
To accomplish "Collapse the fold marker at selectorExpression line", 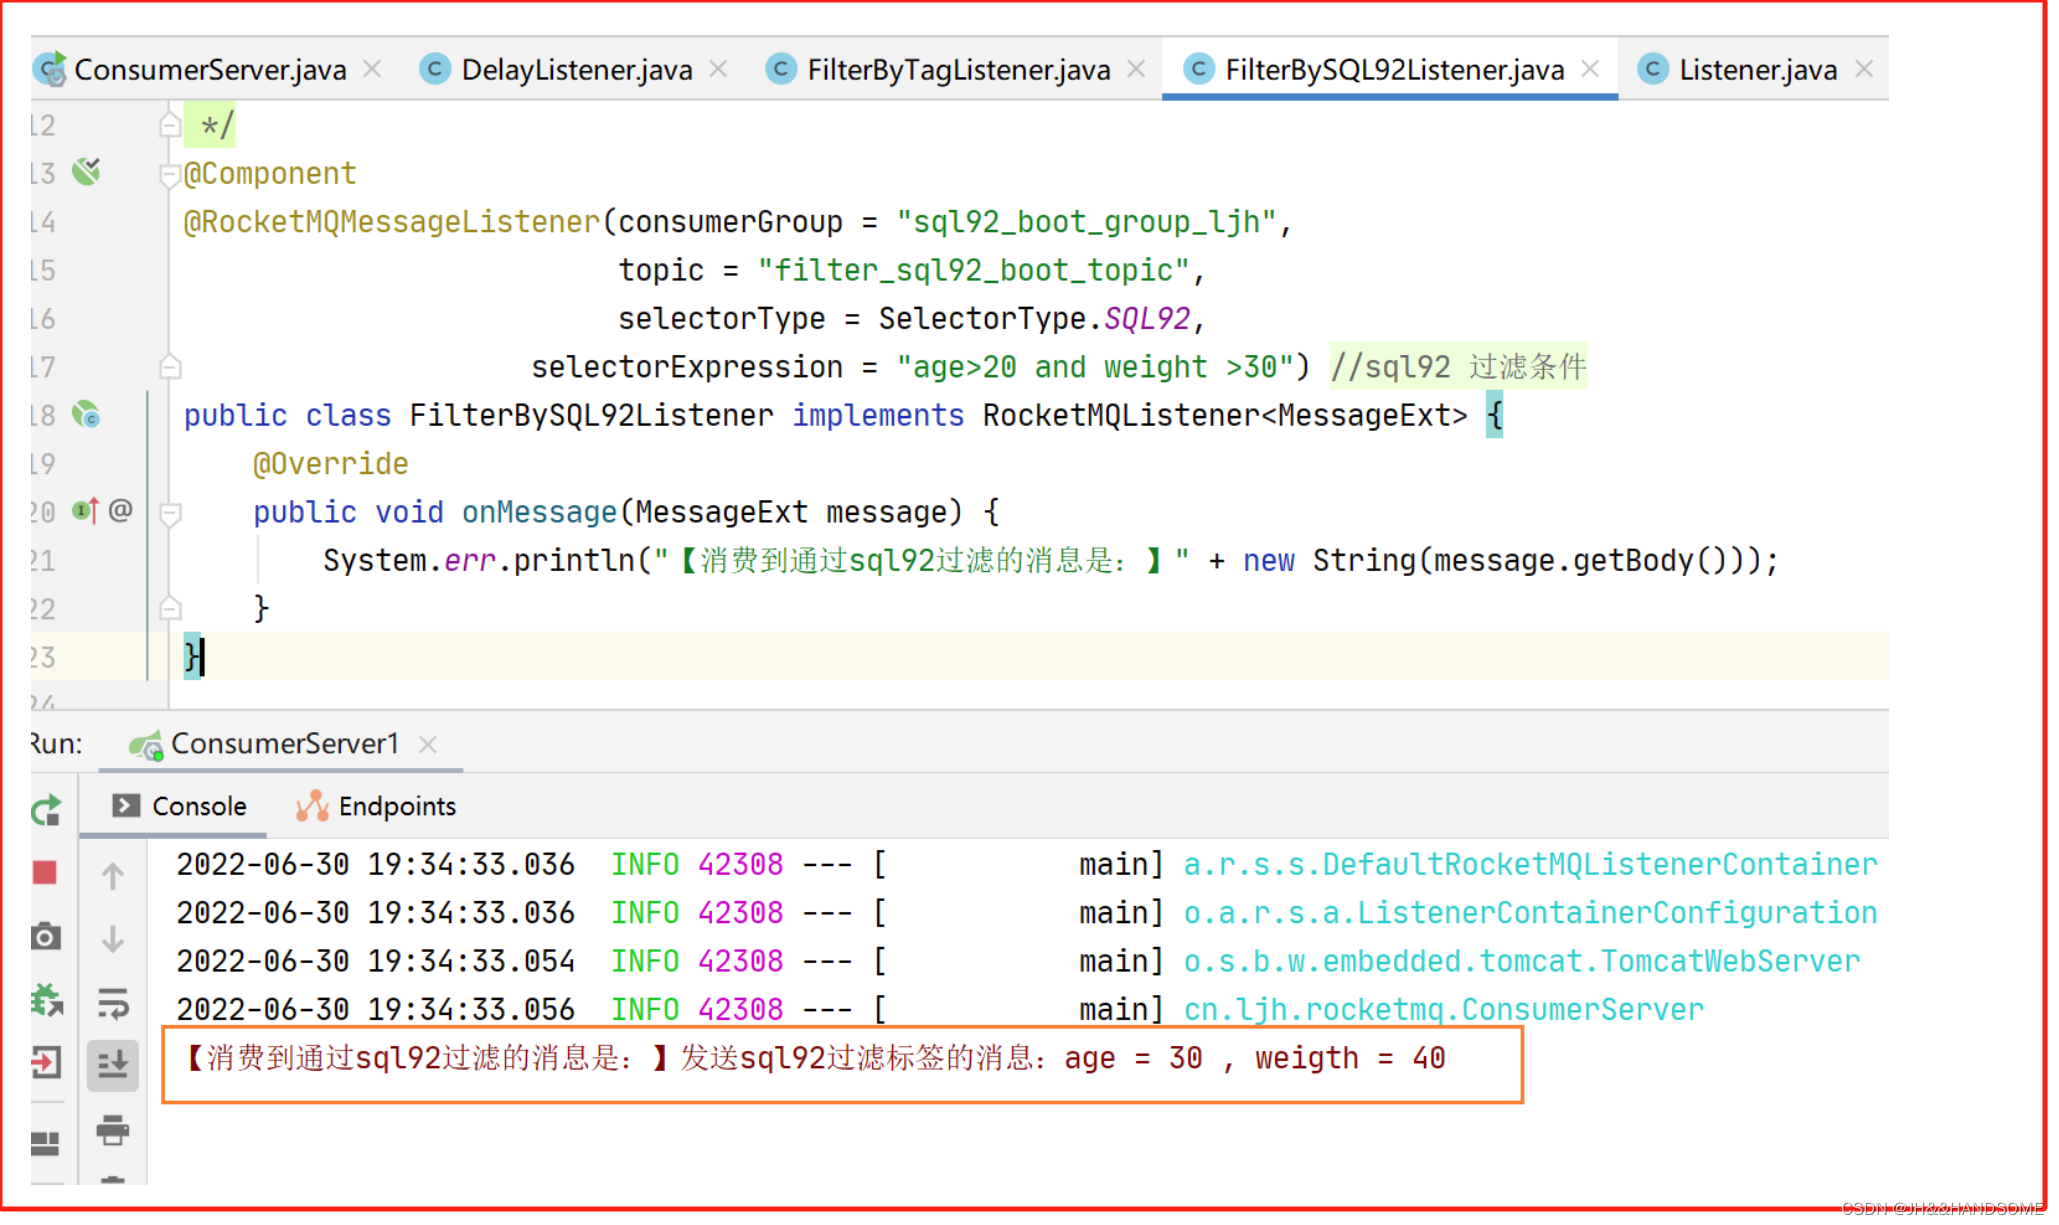I will point(170,367).
